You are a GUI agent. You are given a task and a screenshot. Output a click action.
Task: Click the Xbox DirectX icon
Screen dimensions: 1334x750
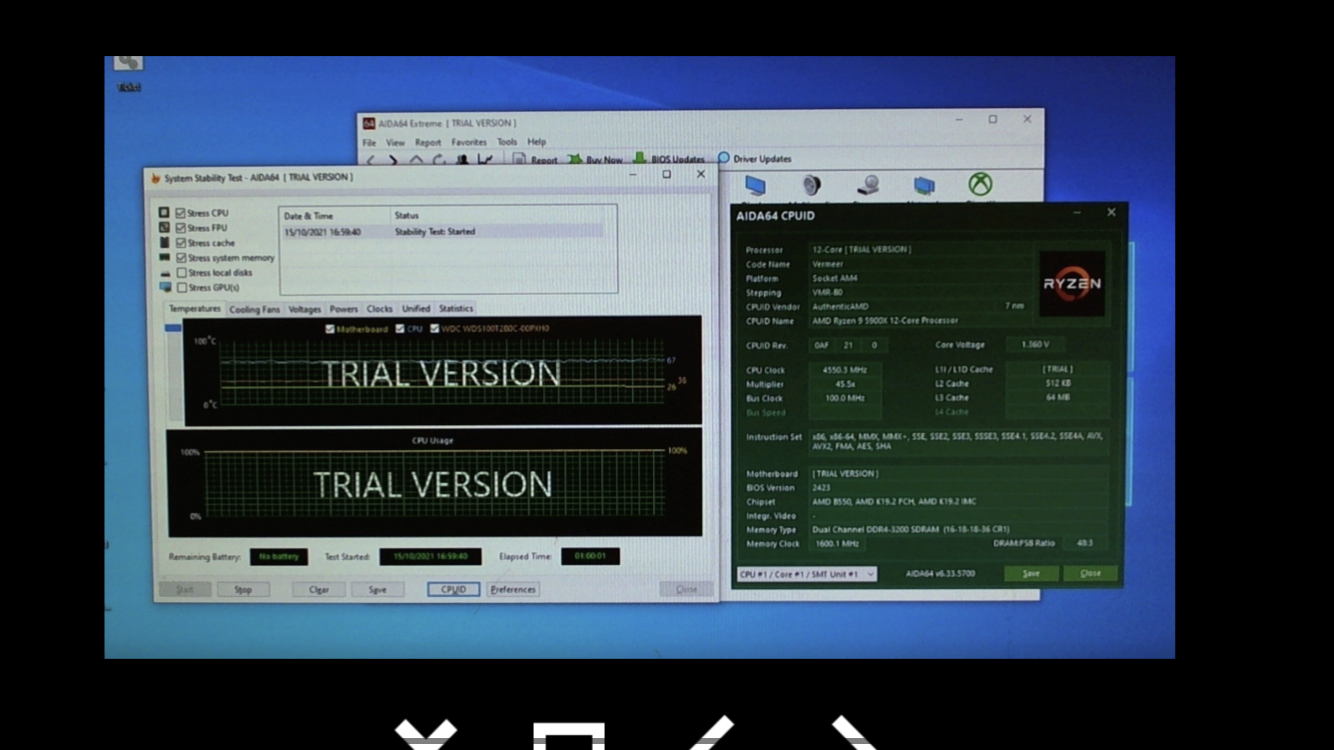979,184
